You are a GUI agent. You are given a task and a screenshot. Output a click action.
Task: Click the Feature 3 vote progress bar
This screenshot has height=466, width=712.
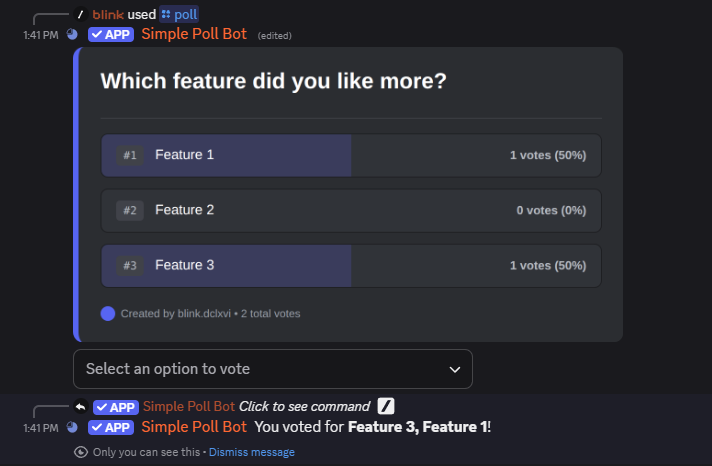227,265
